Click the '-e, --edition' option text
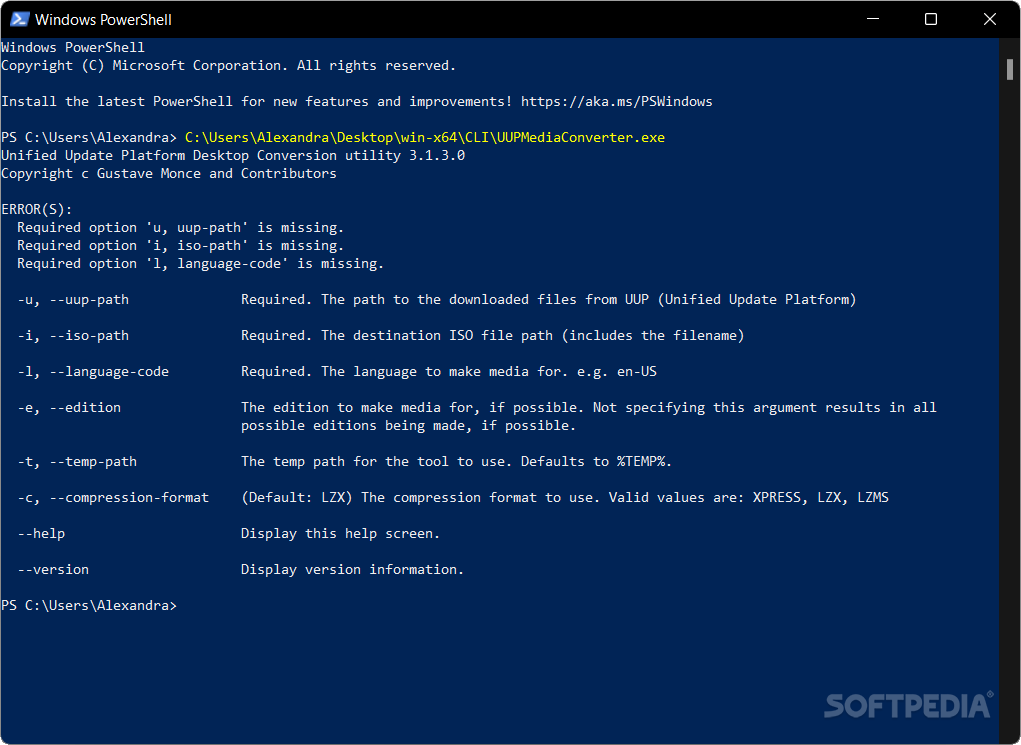This screenshot has height=745, width=1021. click(x=69, y=408)
